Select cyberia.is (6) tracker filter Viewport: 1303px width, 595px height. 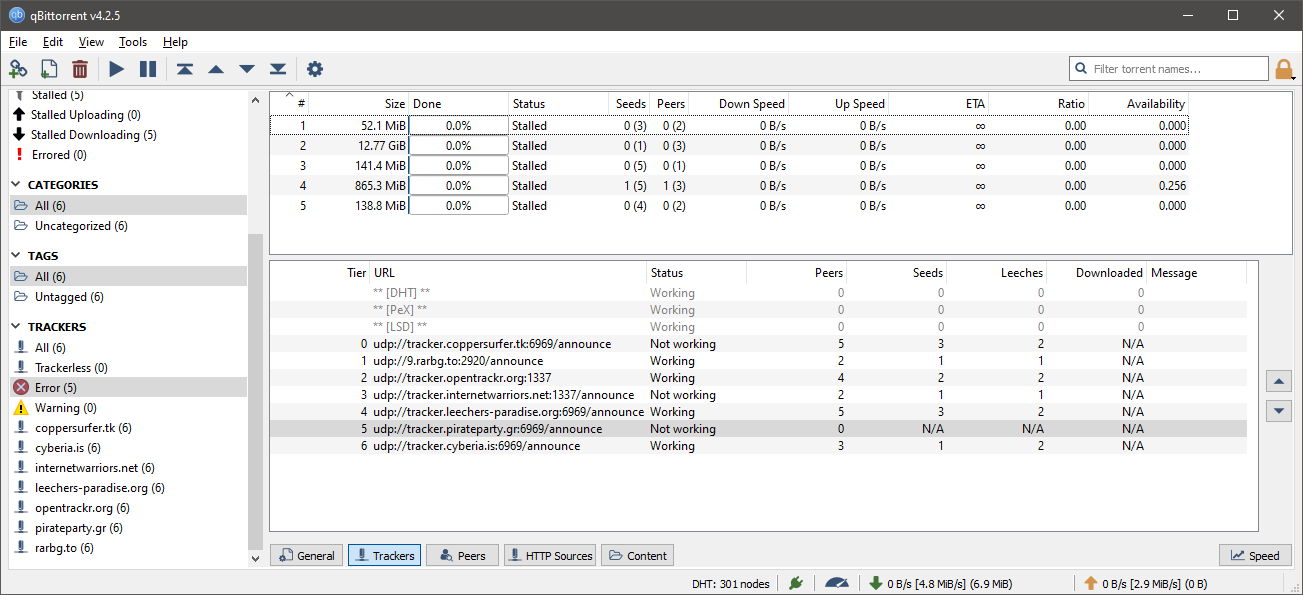pyautogui.click(x=128, y=448)
